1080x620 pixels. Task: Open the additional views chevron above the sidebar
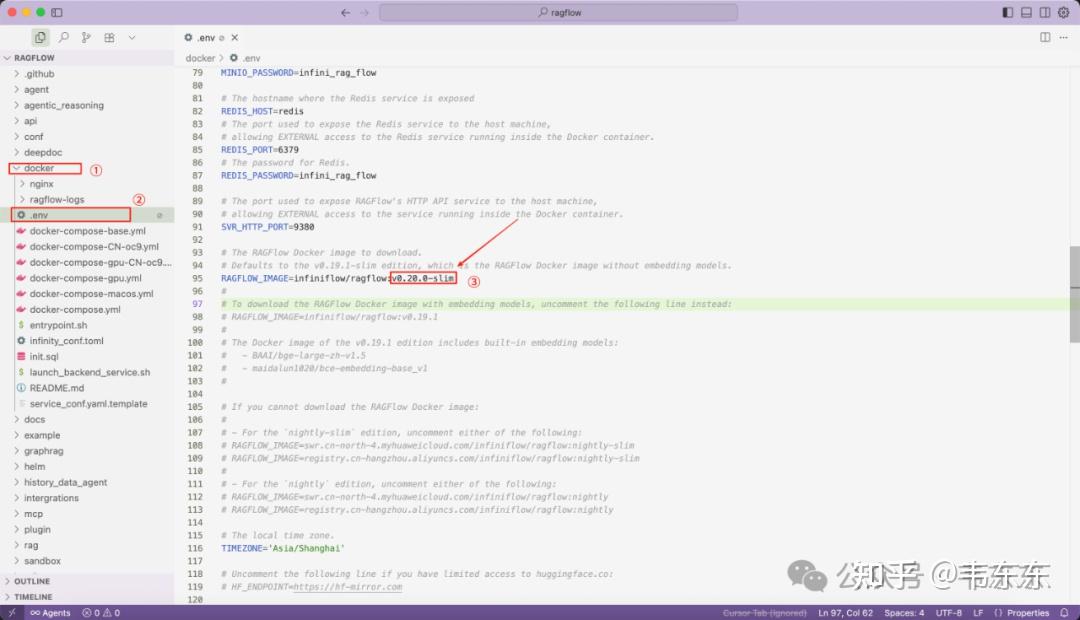click(131, 37)
